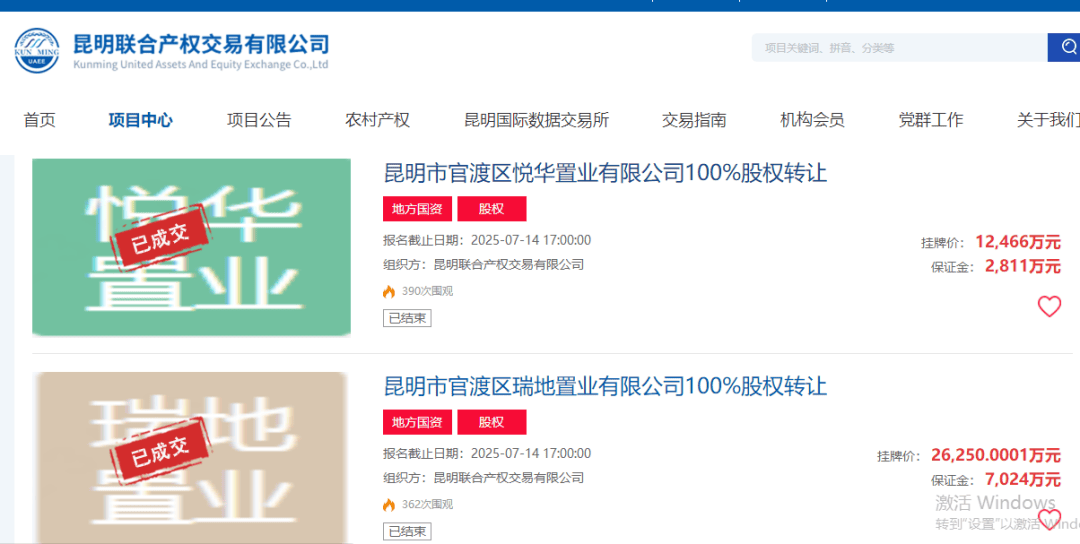1080x544 pixels.
Task: Click the English name Kunming United Assets text
Action: pyautogui.click(x=200, y=65)
